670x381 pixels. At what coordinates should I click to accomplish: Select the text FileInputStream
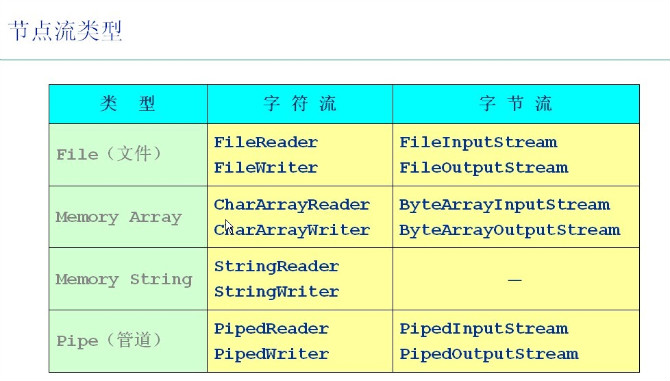click(478, 142)
